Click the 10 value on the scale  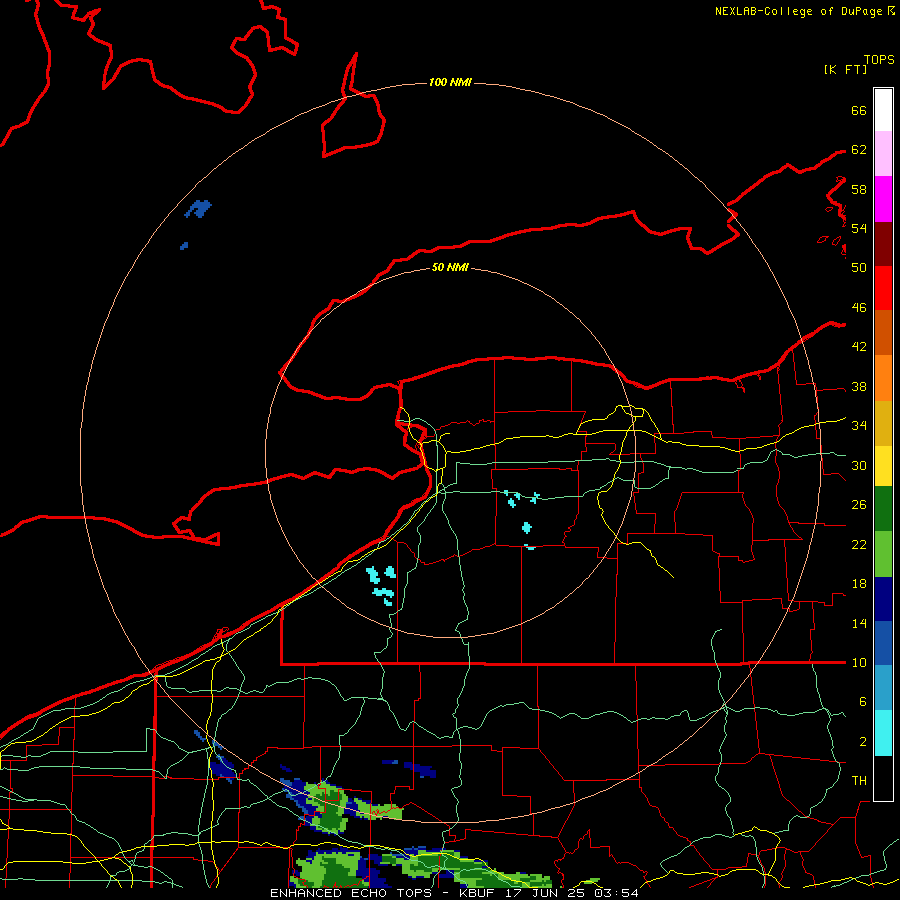(859, 662)
